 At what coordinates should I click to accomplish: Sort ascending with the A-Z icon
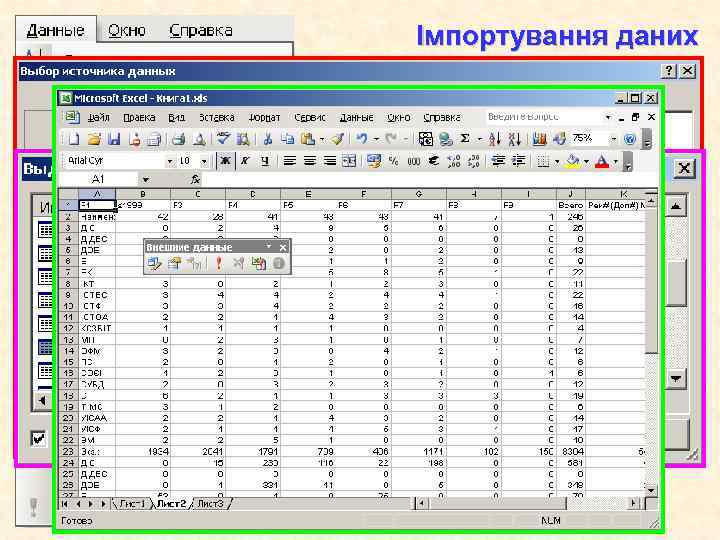[x=495, y=139]
